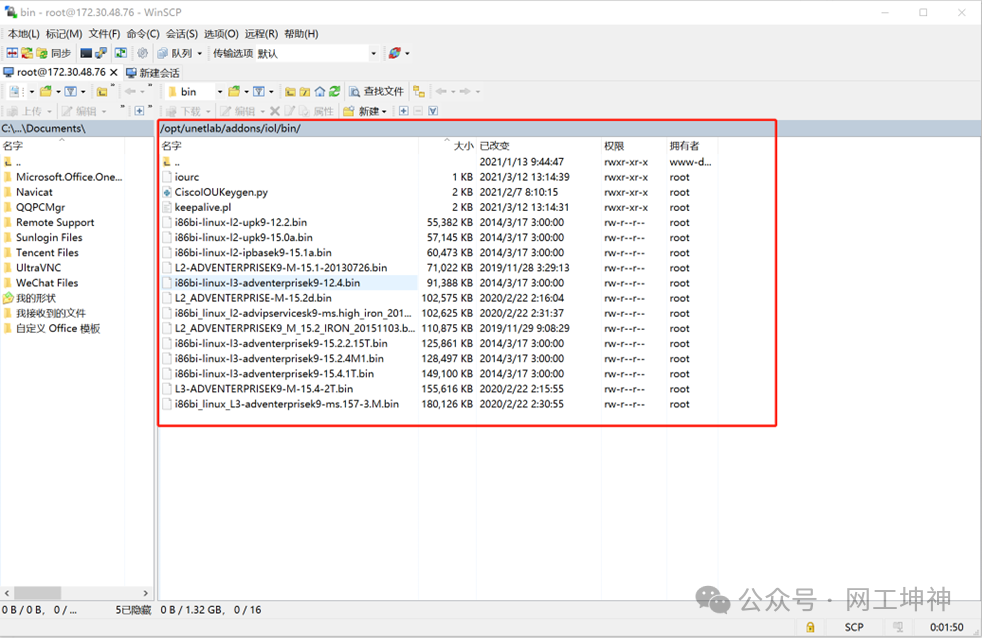Click the local drive selector icon
This screenshot has height=638, width=982.
coord(15,91)
